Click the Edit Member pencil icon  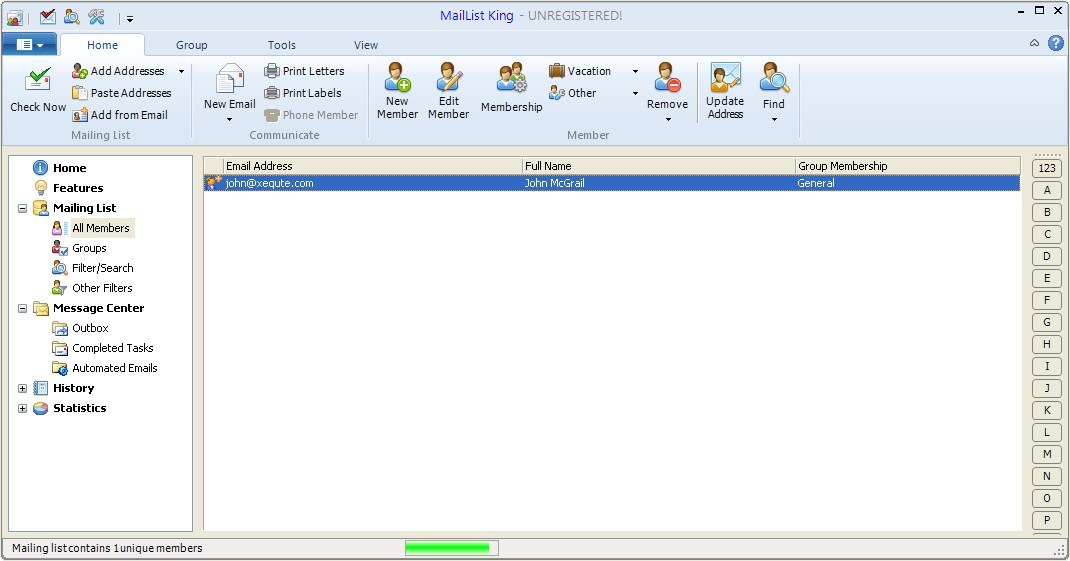point(448,76)
